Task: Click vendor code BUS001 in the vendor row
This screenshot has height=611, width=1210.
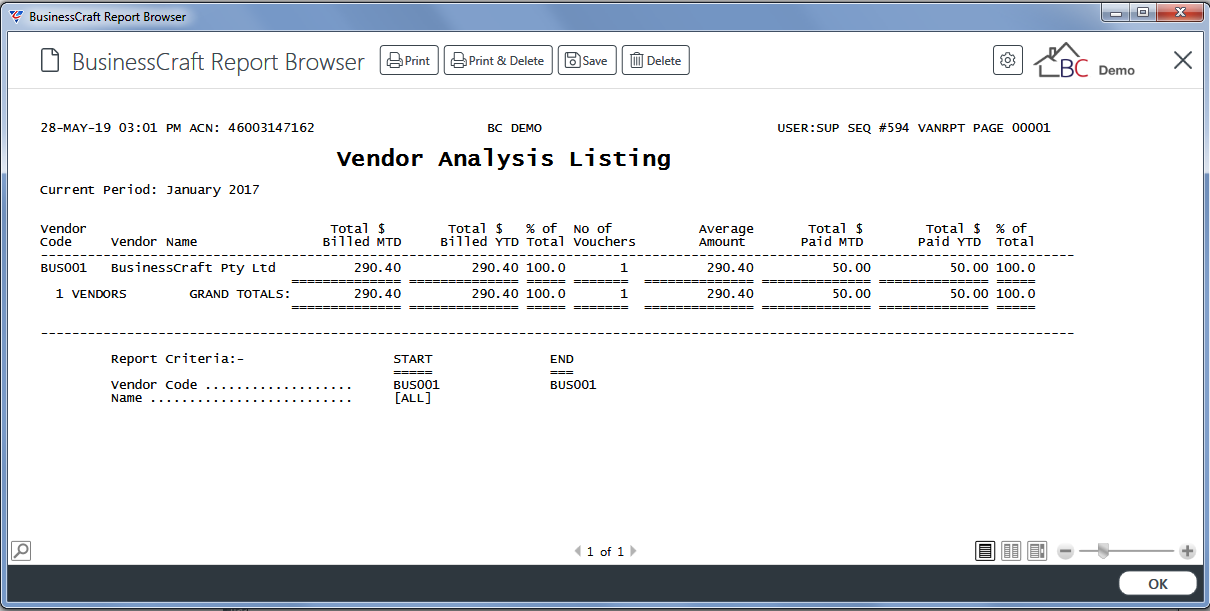Action: [63, 268]
